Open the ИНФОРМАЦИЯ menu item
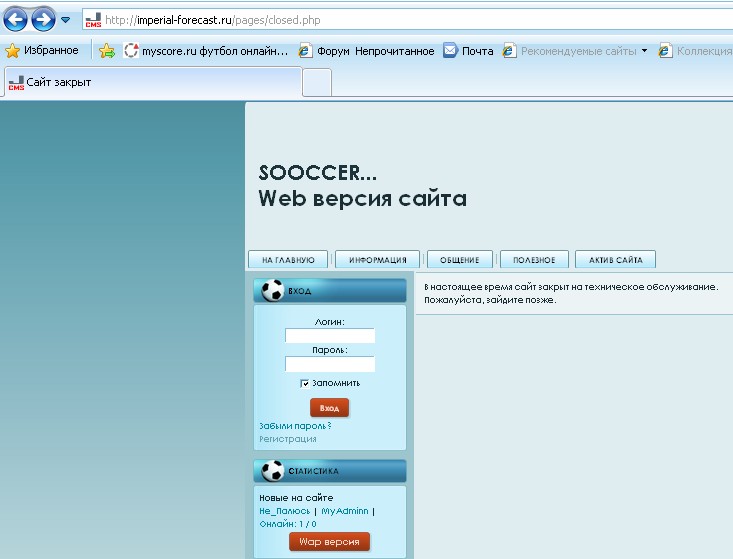733x559 pixels. (377, 260)
